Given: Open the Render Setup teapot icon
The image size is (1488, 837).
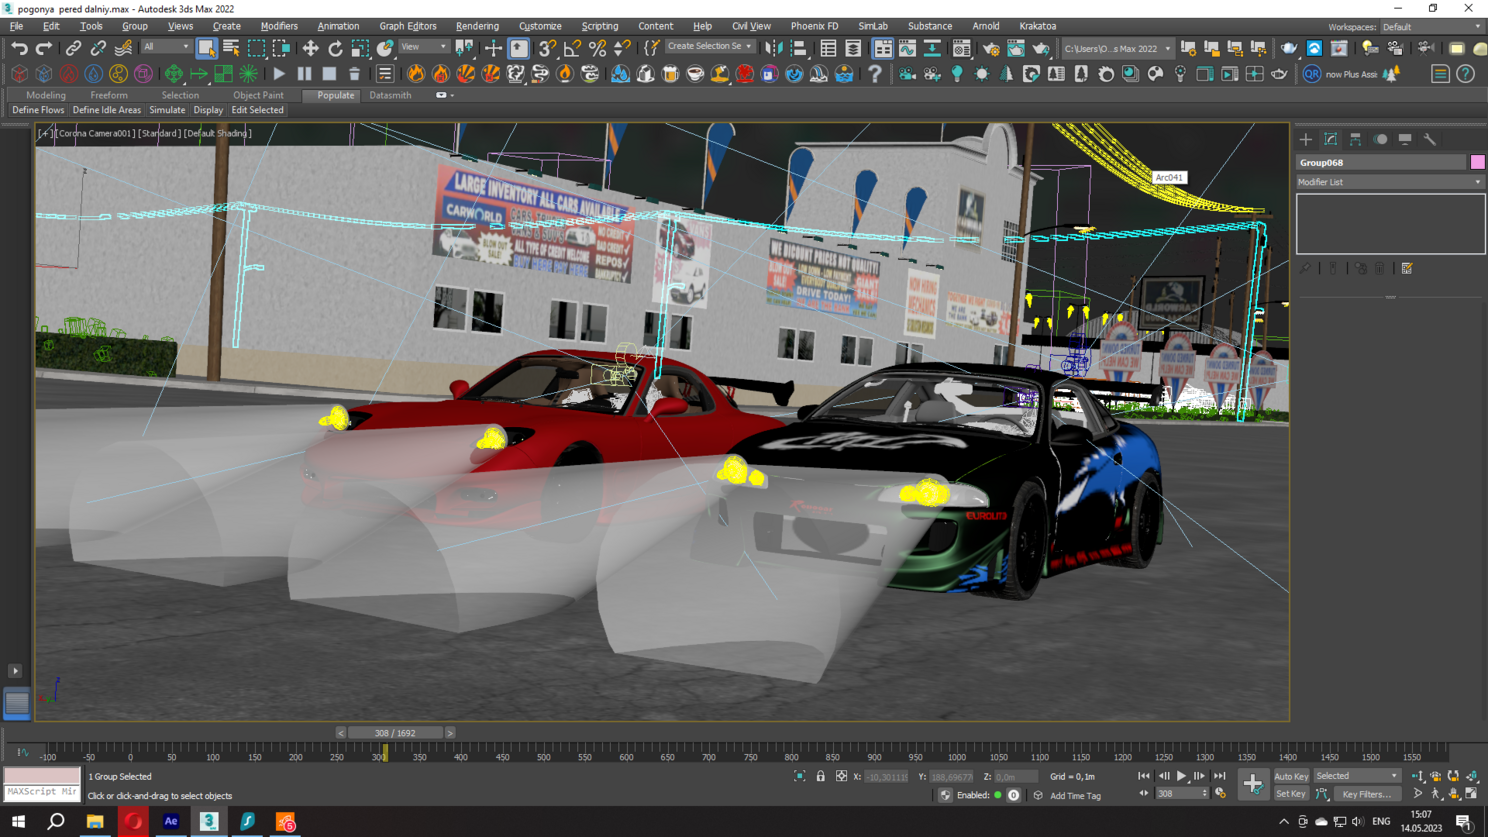Looking at the screenshot, I should tap(990, 48).
